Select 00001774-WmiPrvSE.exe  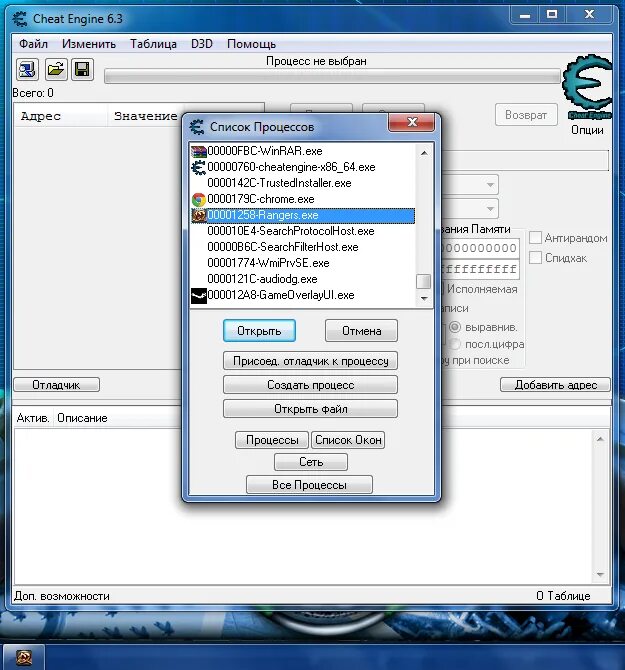pos(302,263)
